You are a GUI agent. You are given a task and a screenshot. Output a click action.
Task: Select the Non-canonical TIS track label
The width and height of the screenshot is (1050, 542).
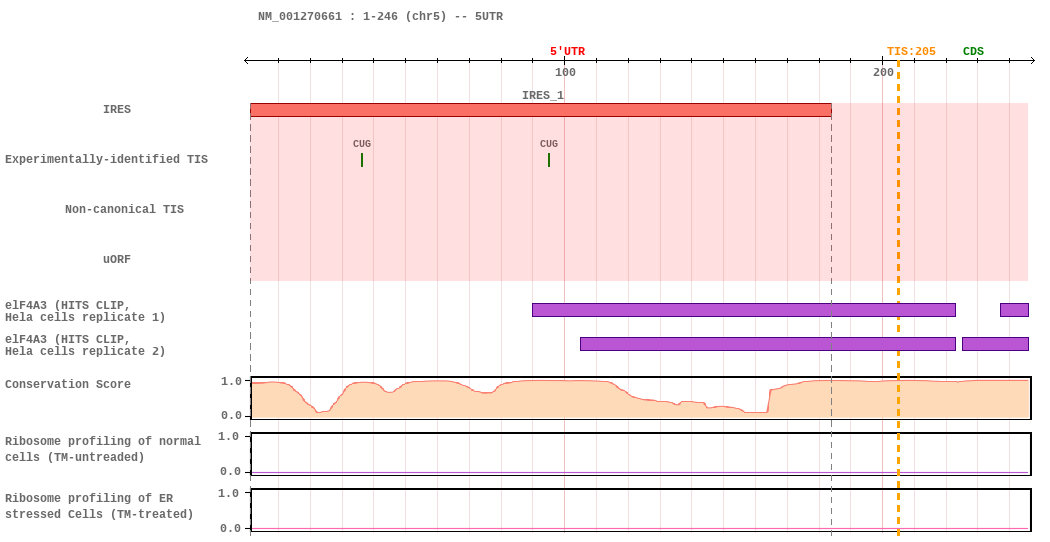124,210
